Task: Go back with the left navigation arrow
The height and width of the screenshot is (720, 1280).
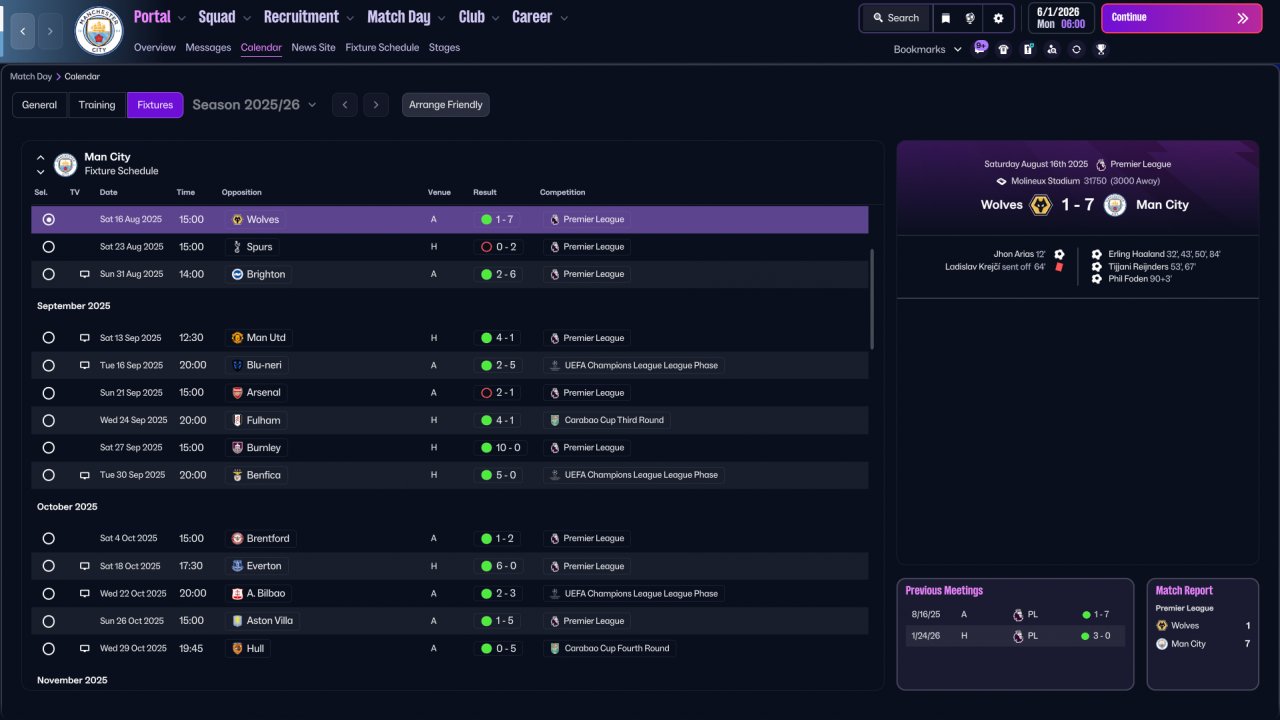Action: pos(23,31)
